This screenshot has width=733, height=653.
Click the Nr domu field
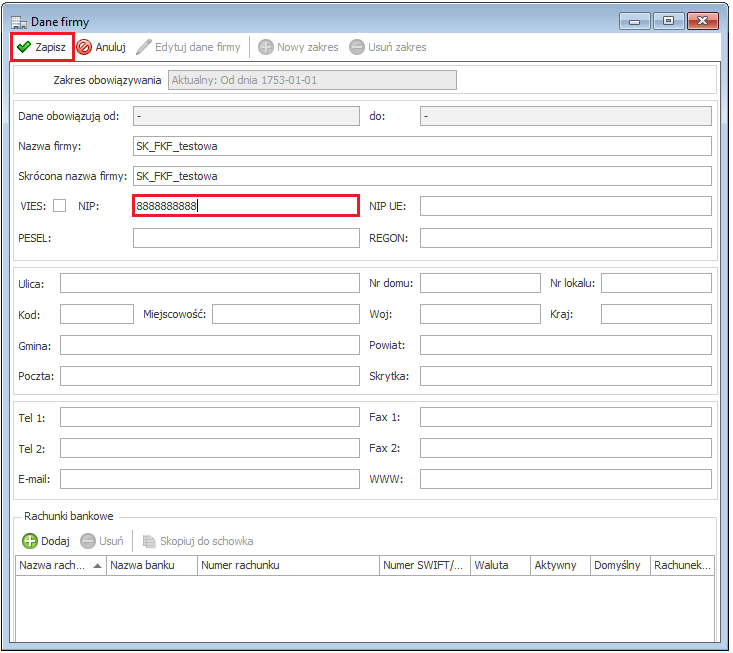pyautogui.click(x=480, y=283)
